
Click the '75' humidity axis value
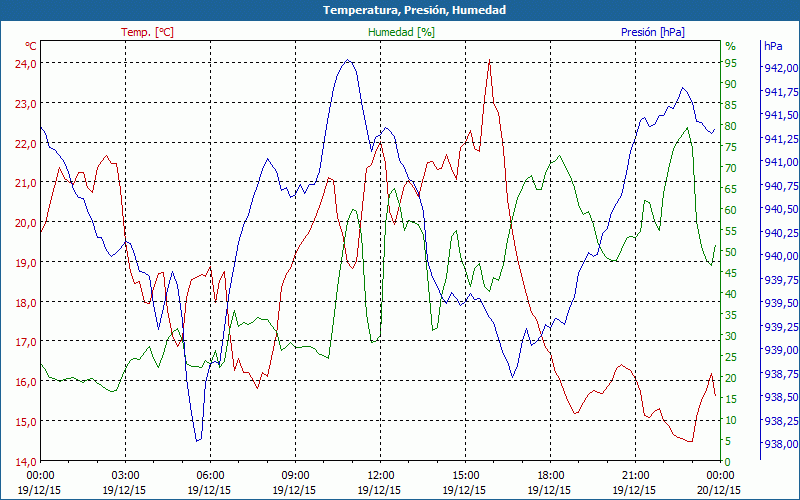click(x=731, y=147)
